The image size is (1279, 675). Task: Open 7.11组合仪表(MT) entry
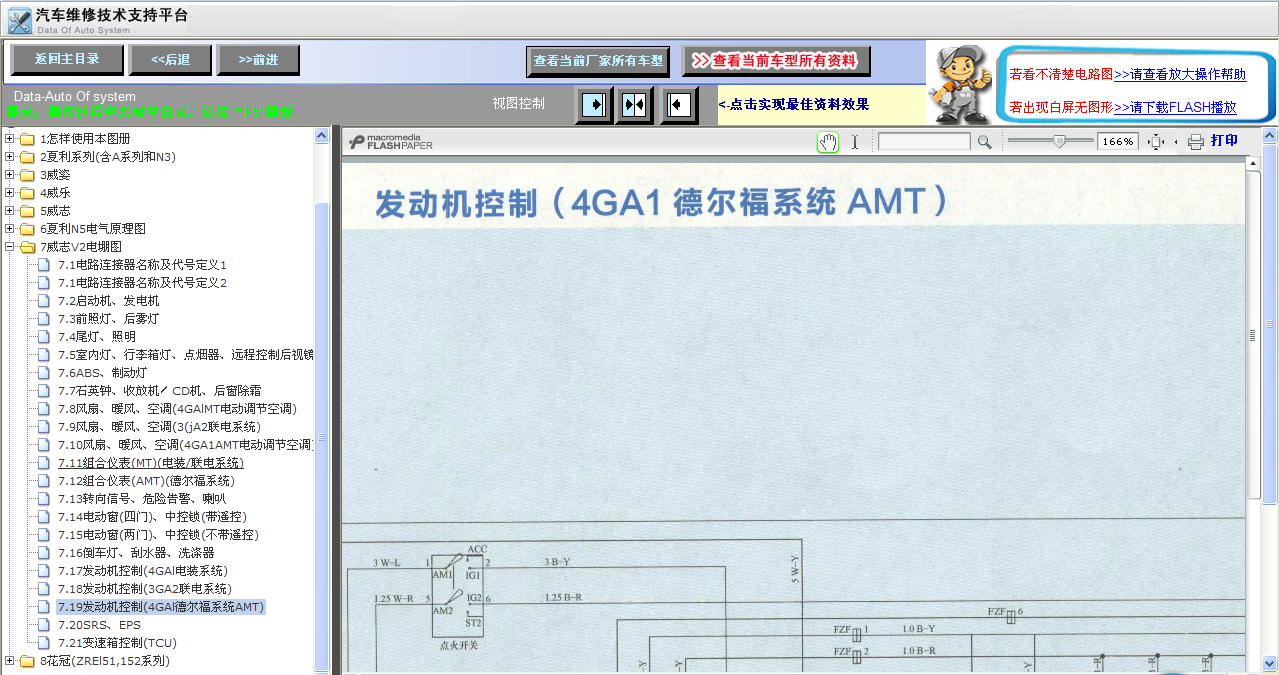[x=150, y=463]
